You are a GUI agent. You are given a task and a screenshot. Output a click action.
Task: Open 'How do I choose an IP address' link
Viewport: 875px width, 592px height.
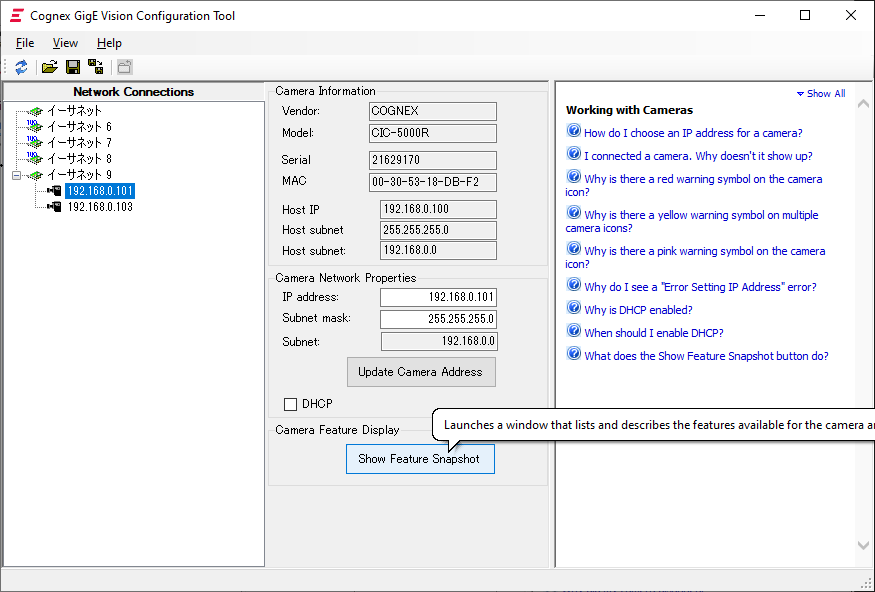(693, 133)
